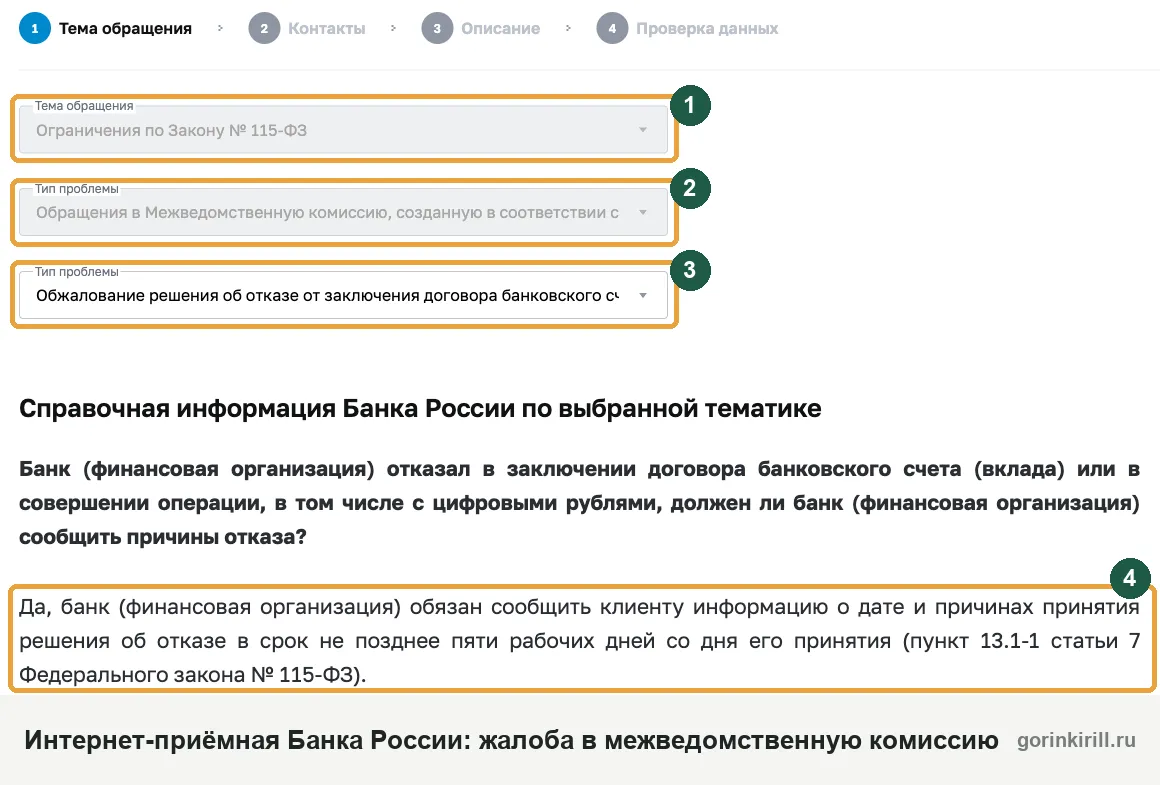Click the grey circle step 2 icon

264,29
